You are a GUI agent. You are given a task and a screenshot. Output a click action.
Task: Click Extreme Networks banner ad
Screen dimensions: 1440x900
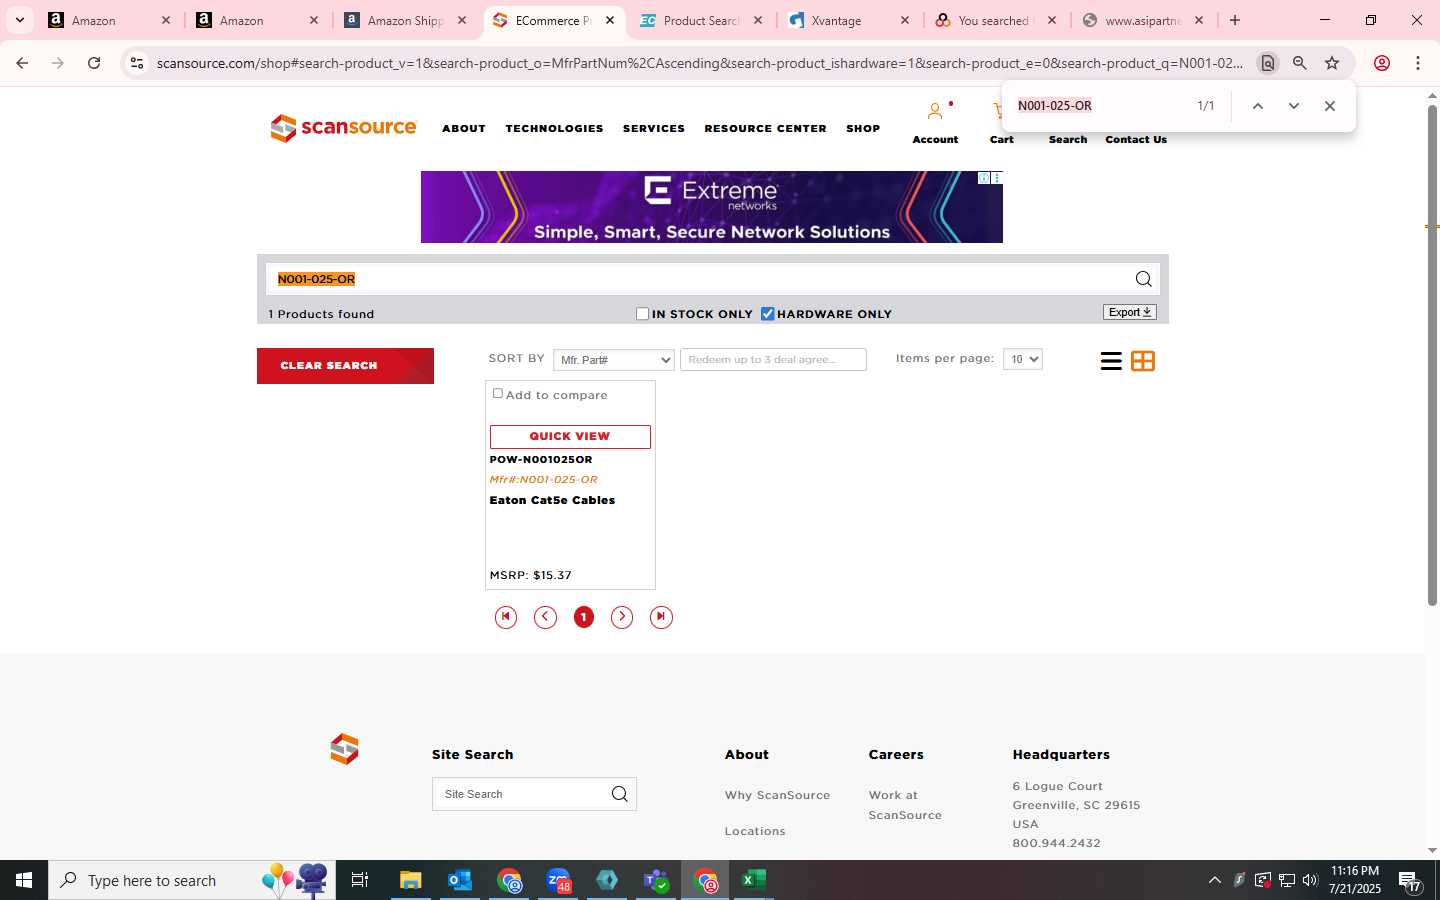[711, 207]
